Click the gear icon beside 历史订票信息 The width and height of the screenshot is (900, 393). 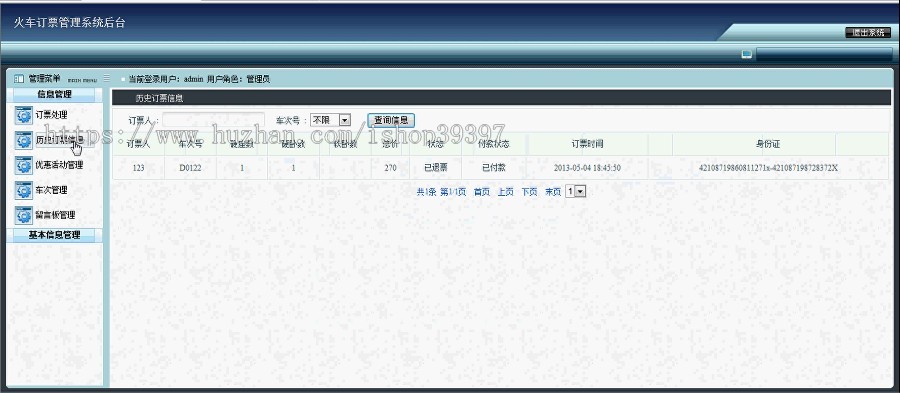click(24, 141)
